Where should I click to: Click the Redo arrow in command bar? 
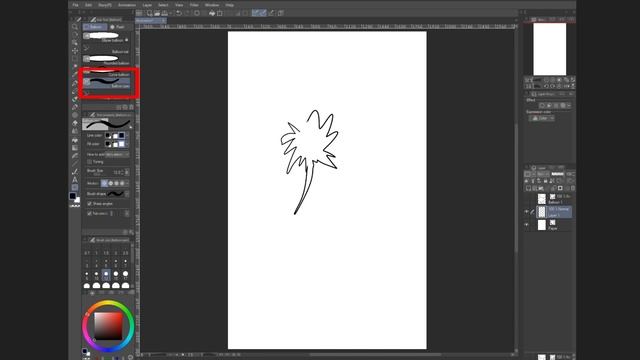click(187, 13)
